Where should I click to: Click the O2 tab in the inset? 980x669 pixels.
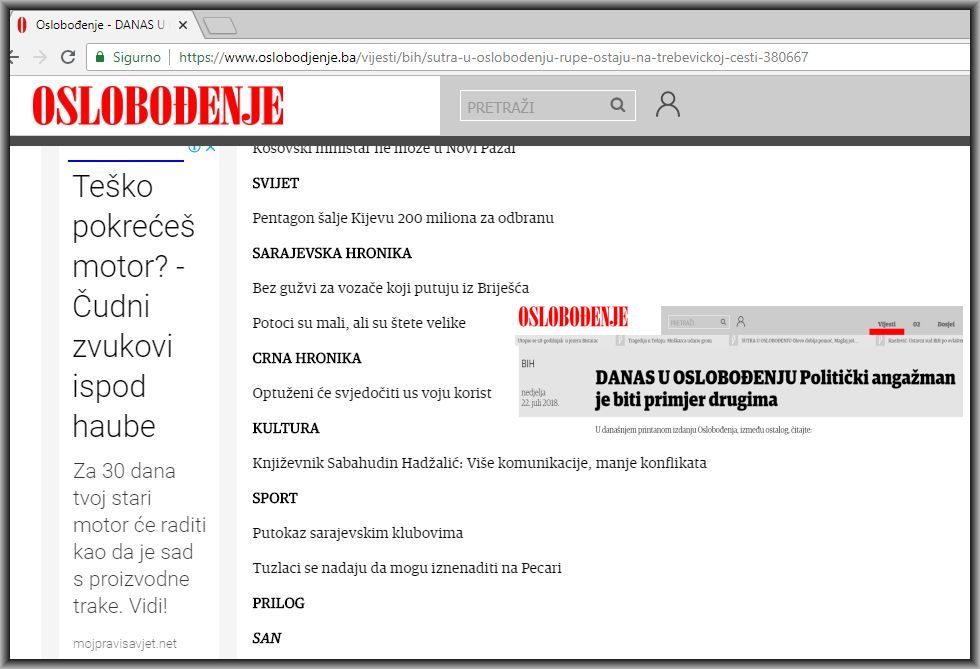pos(916,324)
